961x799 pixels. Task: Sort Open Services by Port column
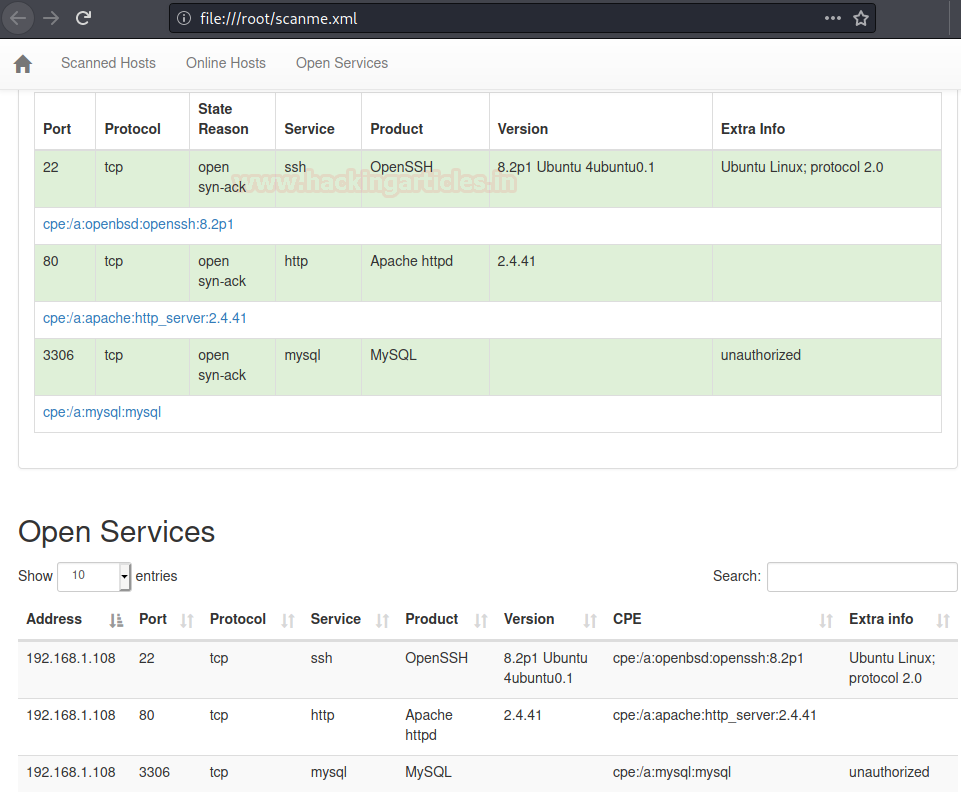point(166,619)
